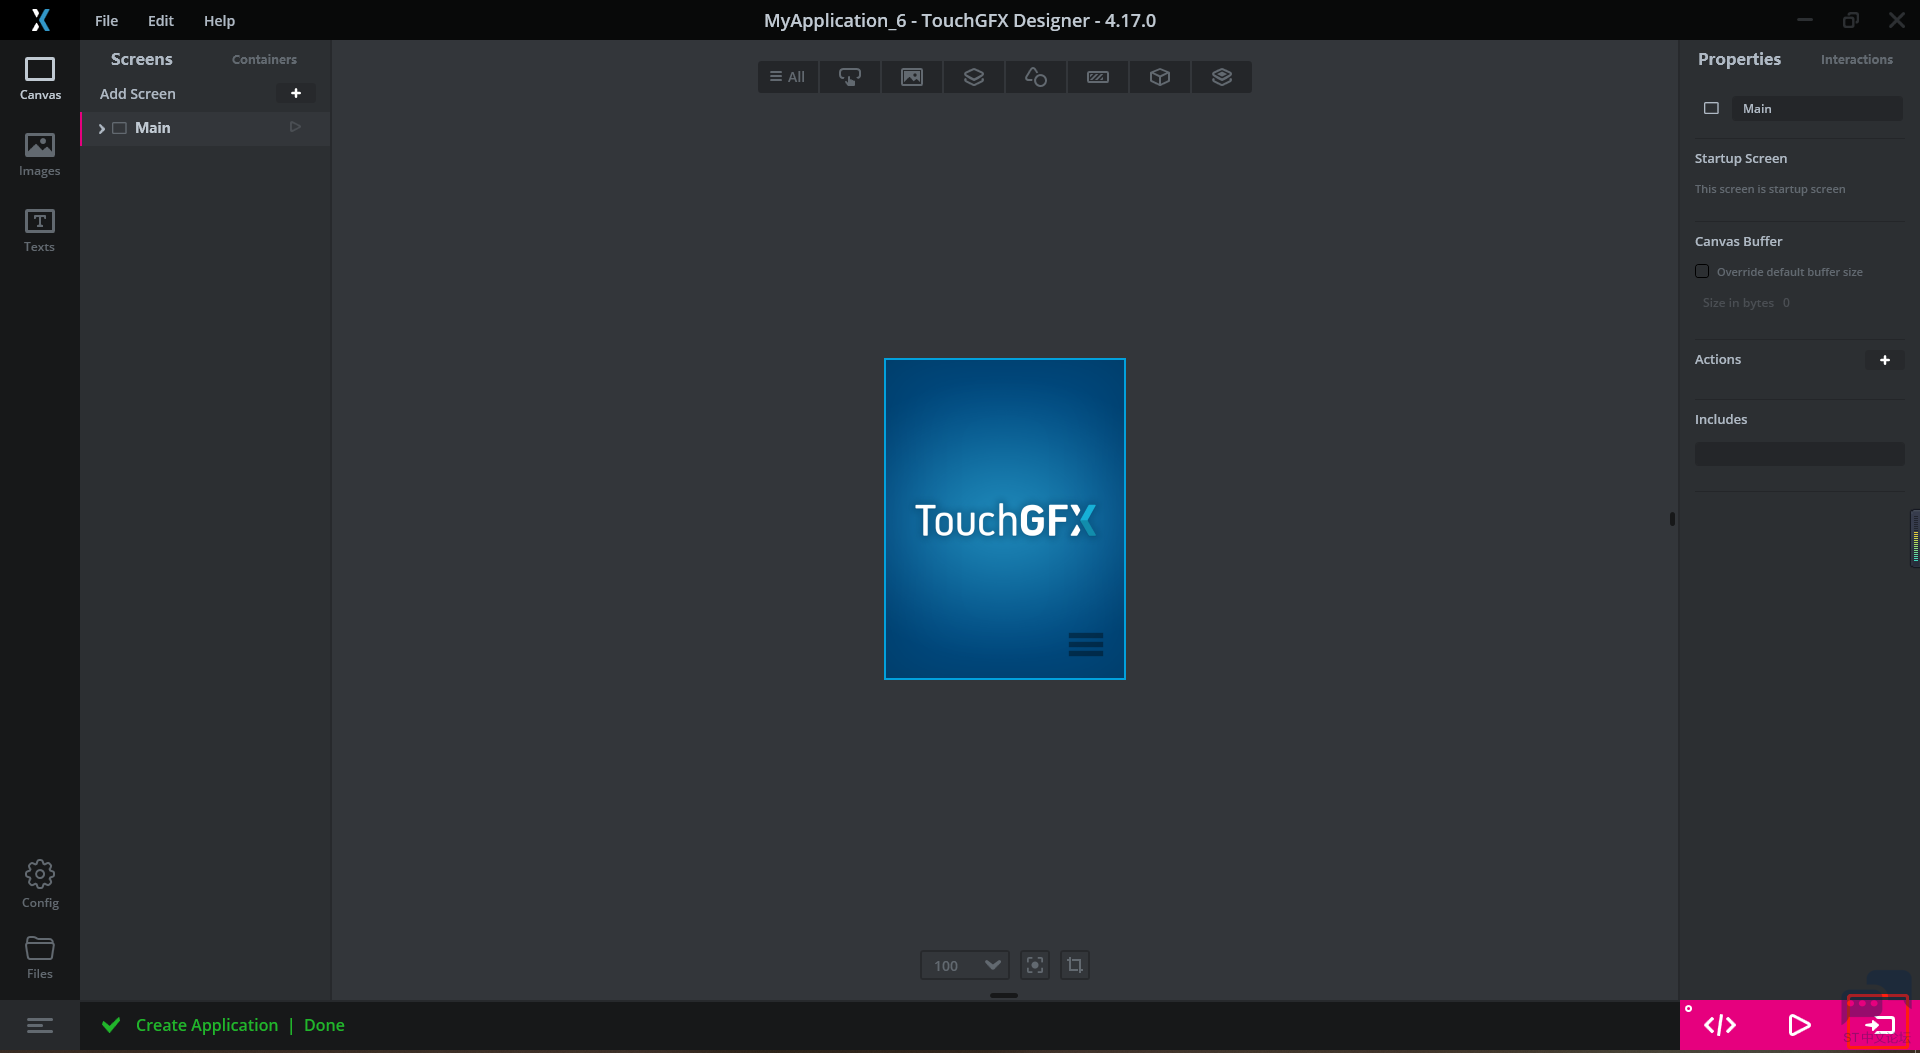Open the stacked-layers widget group on the far right

coord(1222,77)
